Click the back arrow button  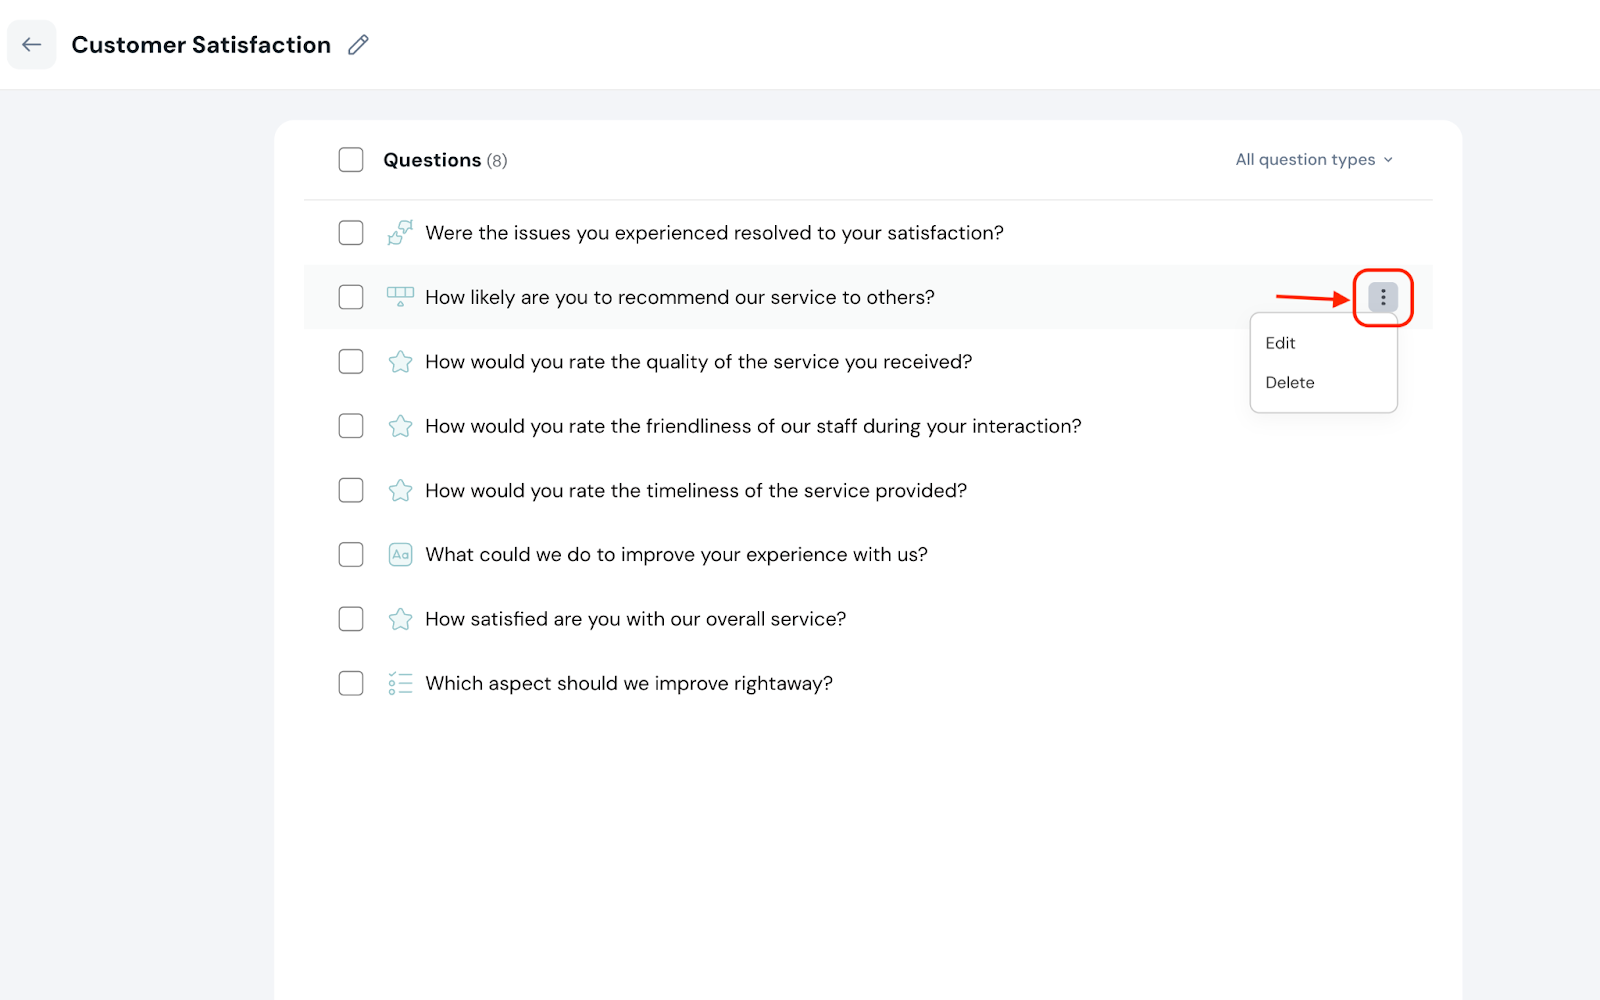tap(32, 45)
